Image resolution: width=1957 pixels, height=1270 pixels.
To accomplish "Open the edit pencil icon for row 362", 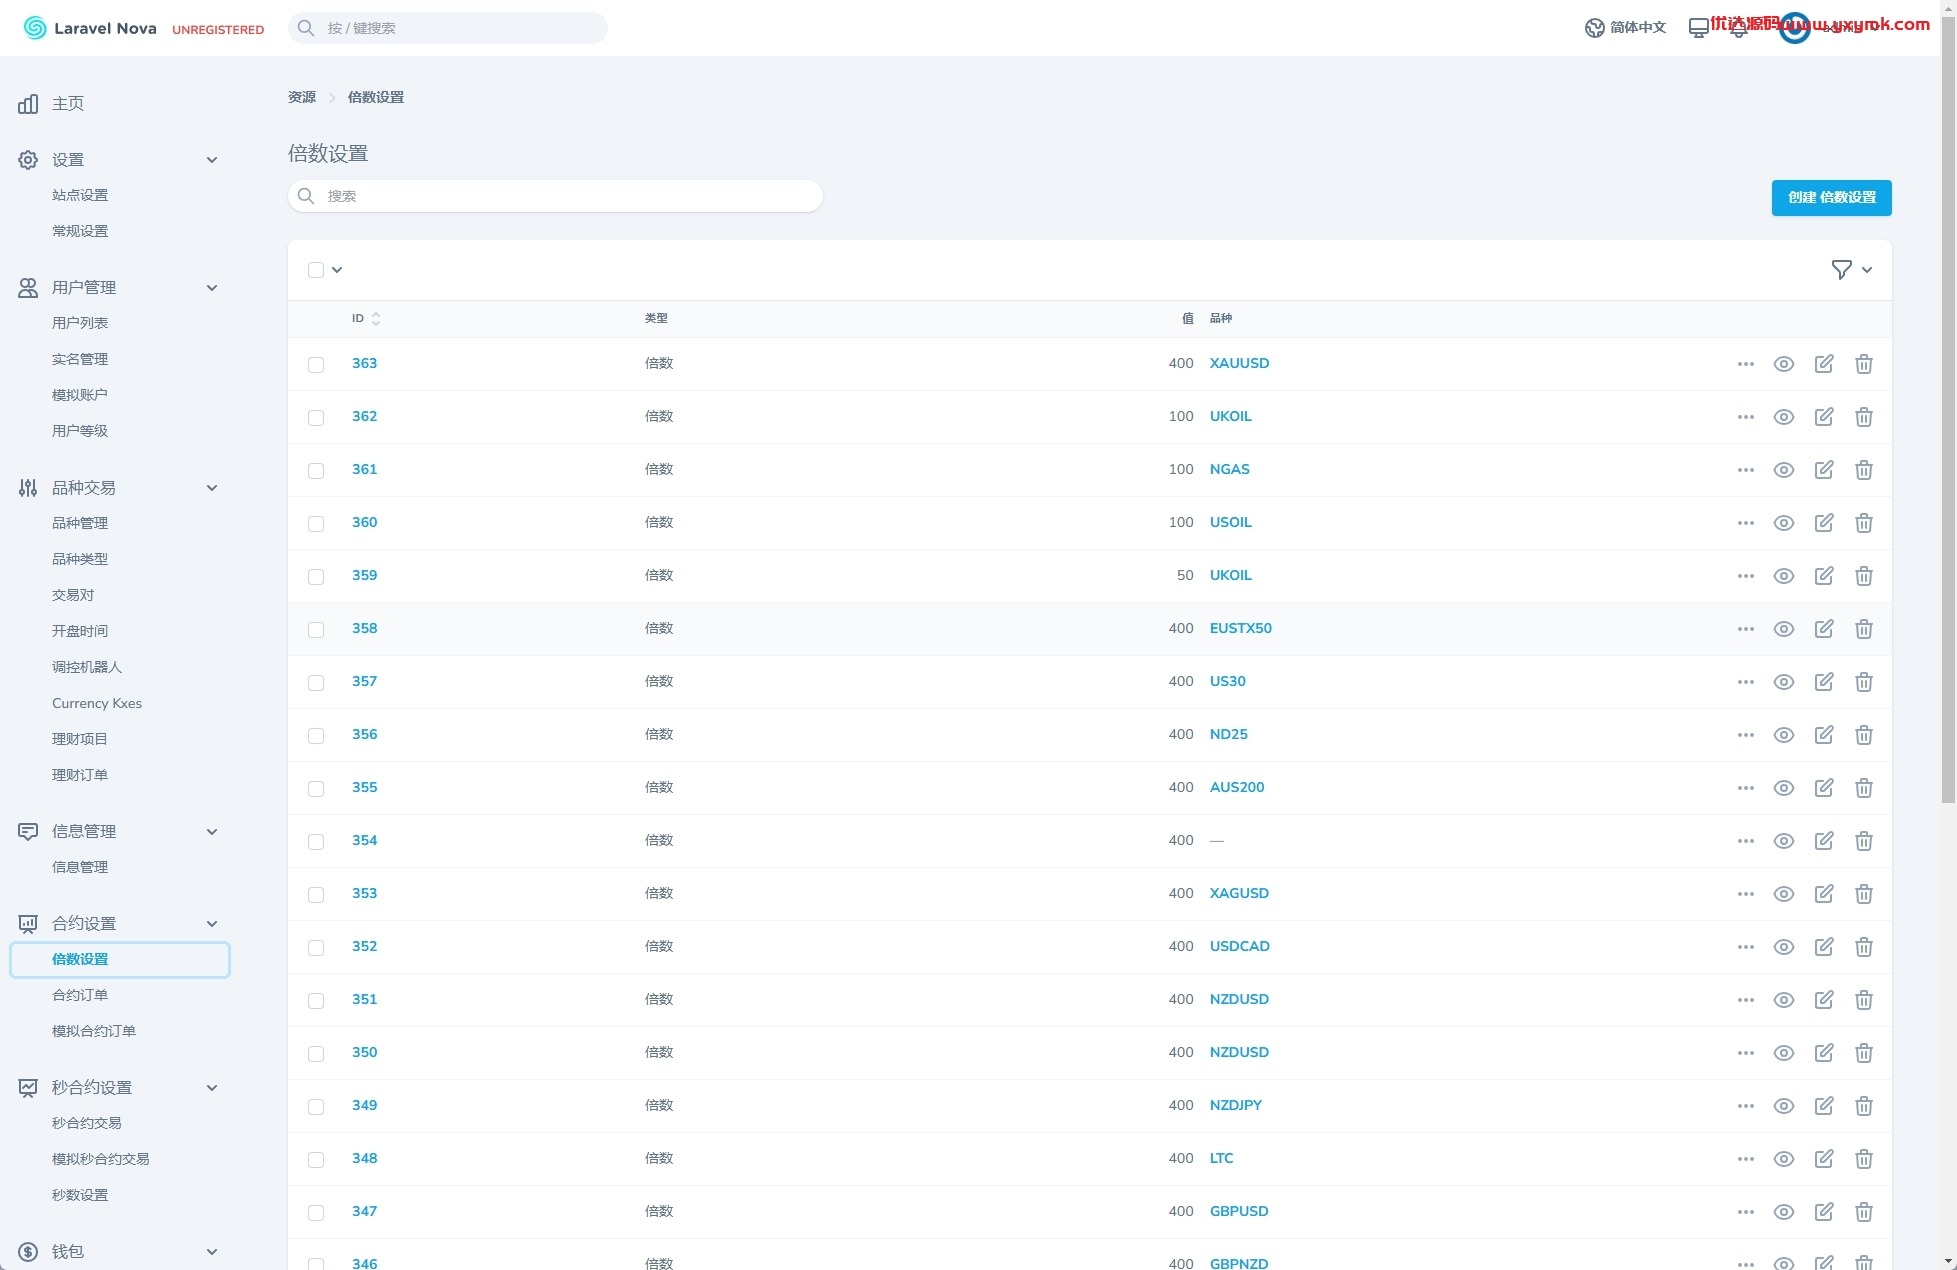I will point(1824,417).
